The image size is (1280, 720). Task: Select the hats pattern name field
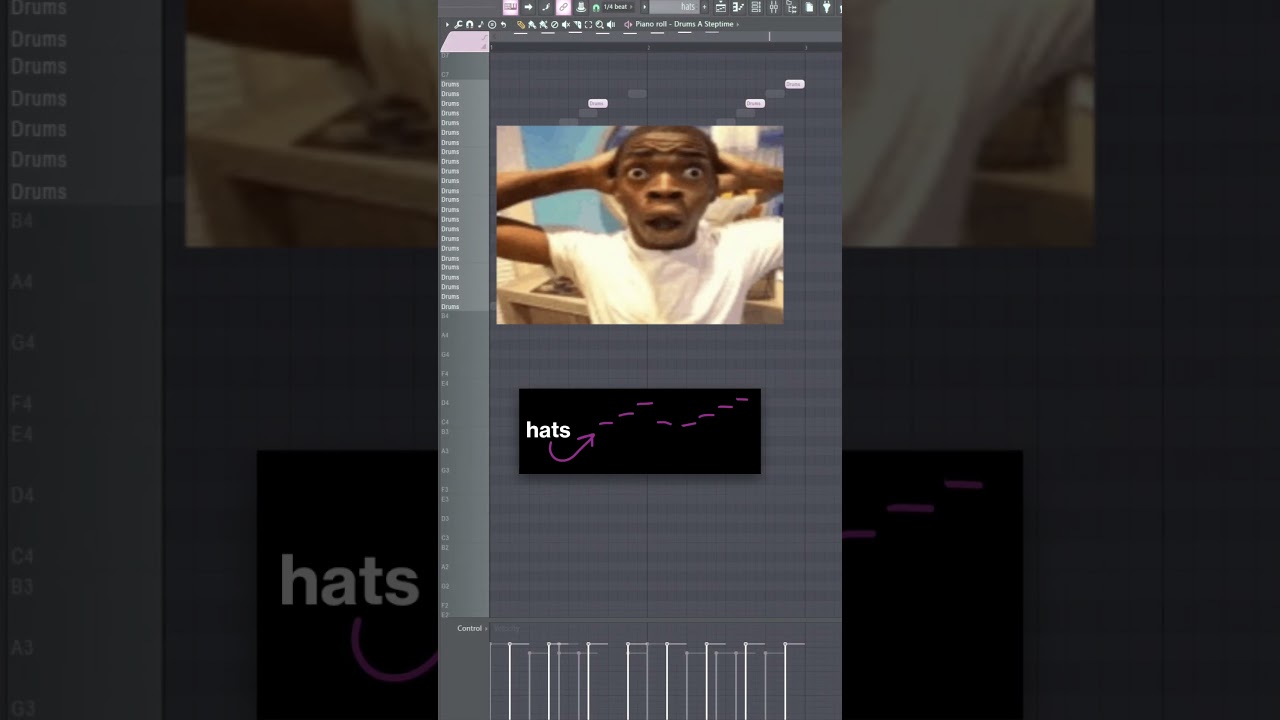click(x=675, y=7)
